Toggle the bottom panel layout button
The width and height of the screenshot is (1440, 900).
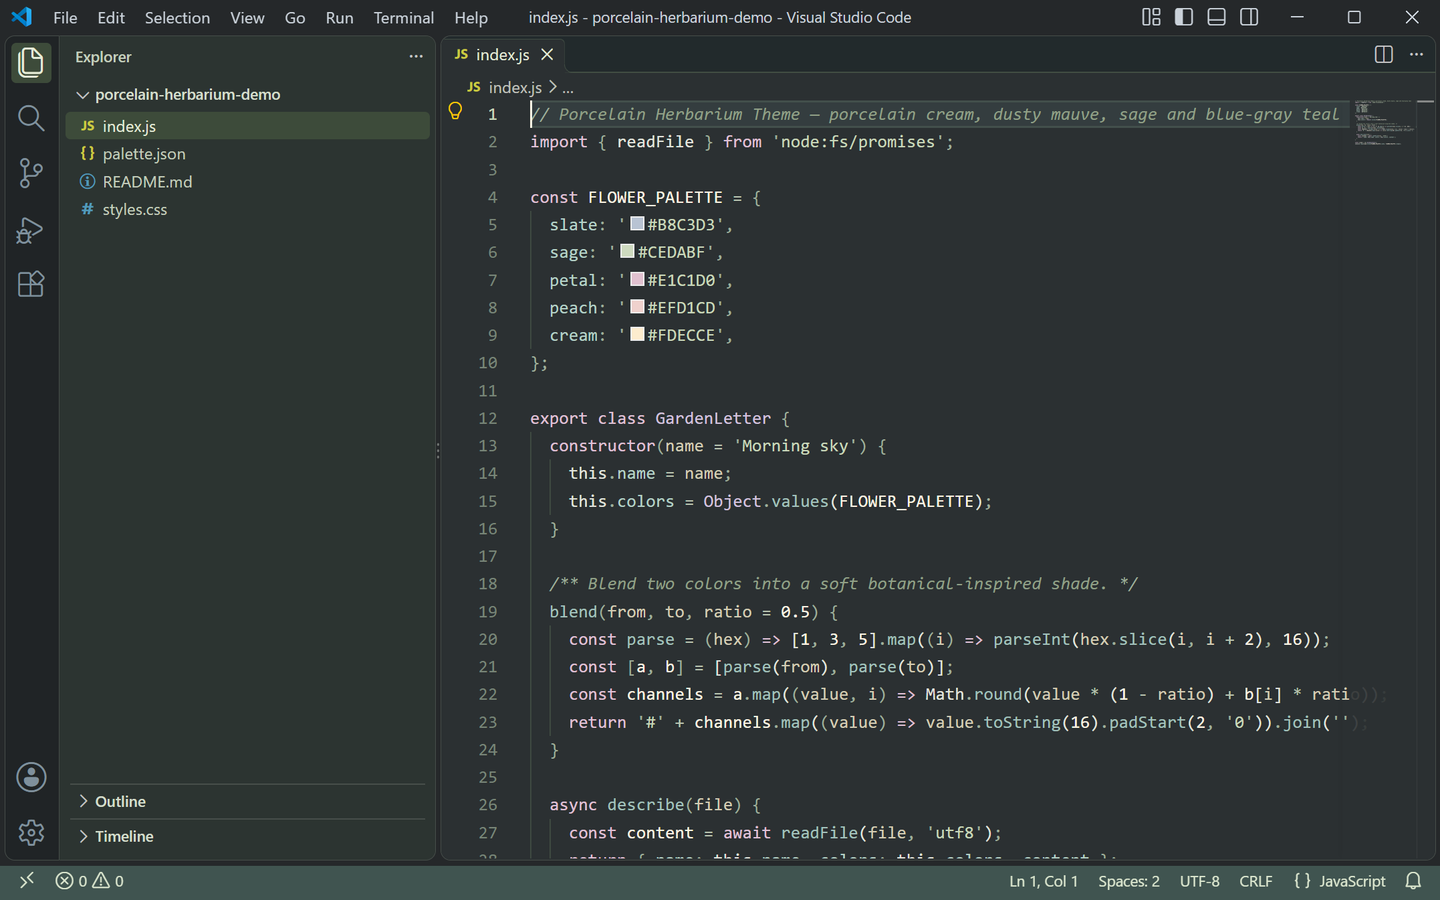1216,17
